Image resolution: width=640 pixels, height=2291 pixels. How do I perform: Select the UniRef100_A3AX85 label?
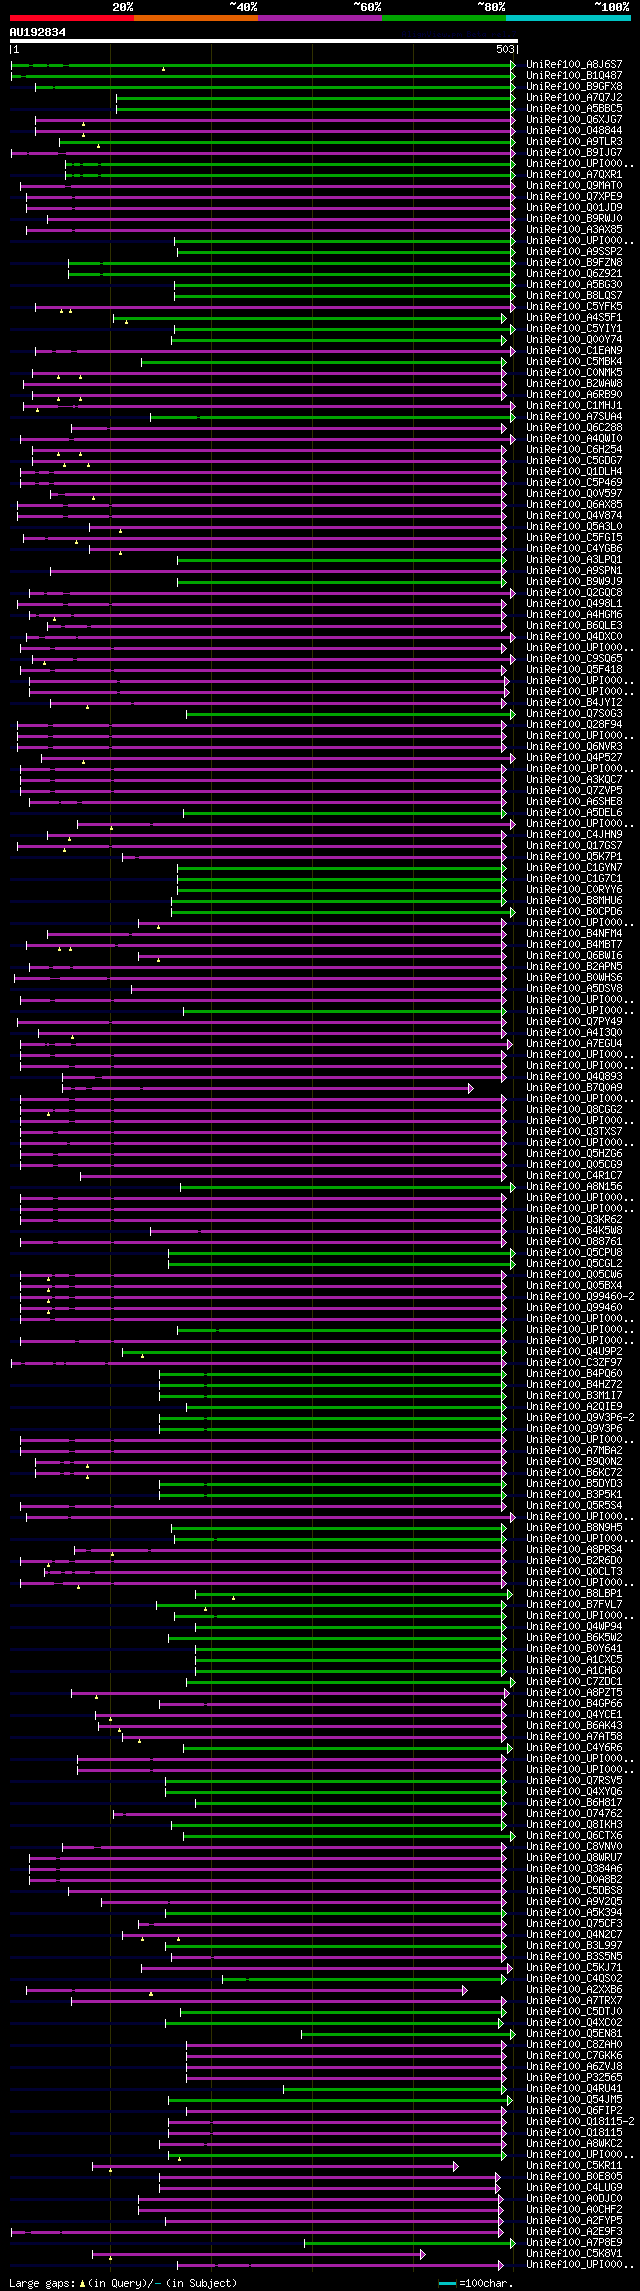coord(574,229)
